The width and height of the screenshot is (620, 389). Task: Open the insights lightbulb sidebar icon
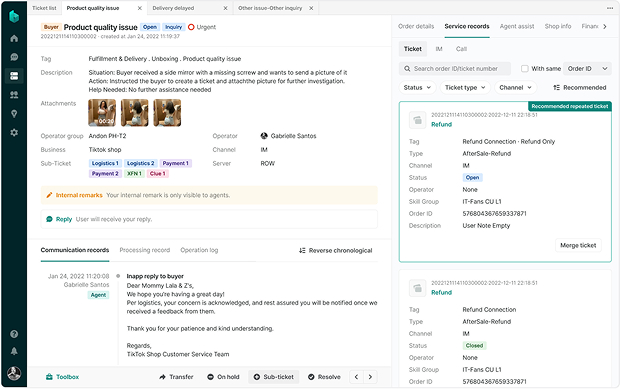point(14,114)
